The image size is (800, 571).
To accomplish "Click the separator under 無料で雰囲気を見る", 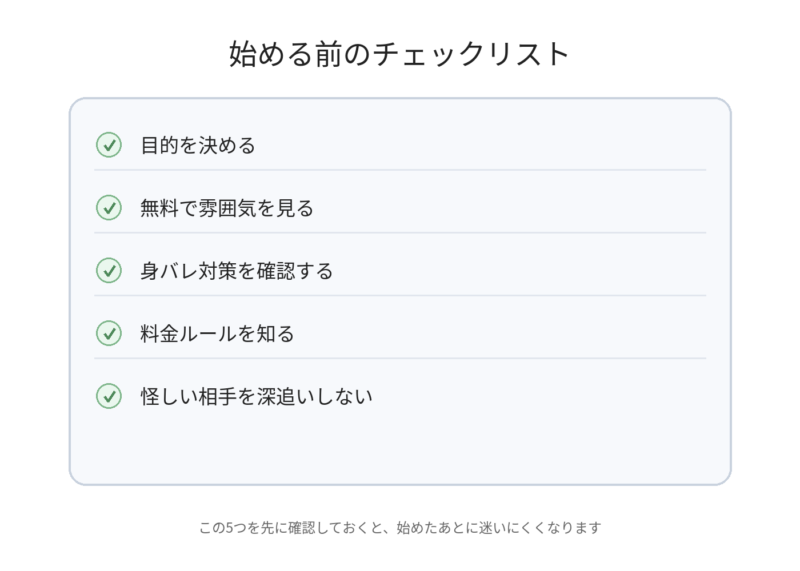I will pos(400,233).
